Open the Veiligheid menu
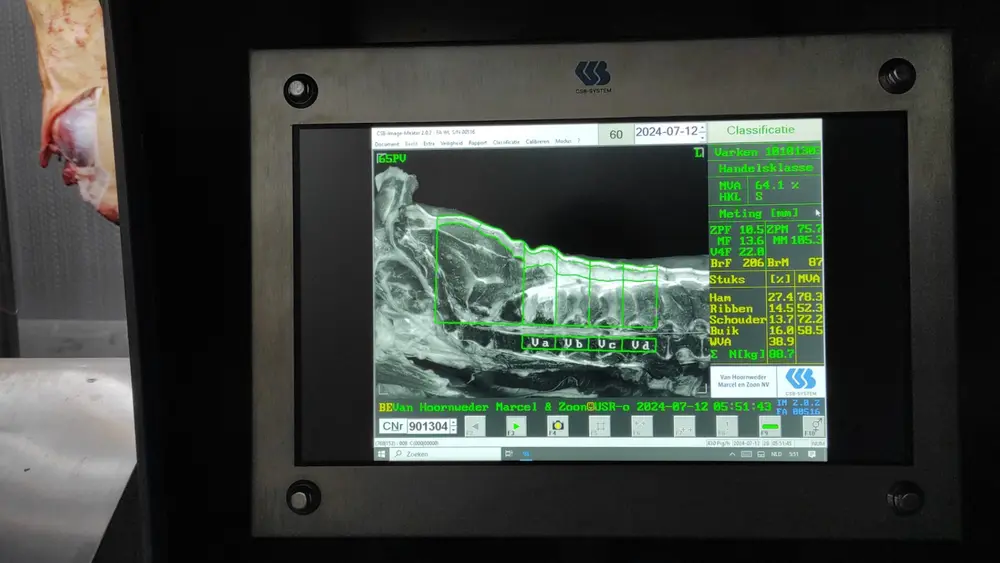1000x563 pixels. pyautogui.click(x=452, y=143)
